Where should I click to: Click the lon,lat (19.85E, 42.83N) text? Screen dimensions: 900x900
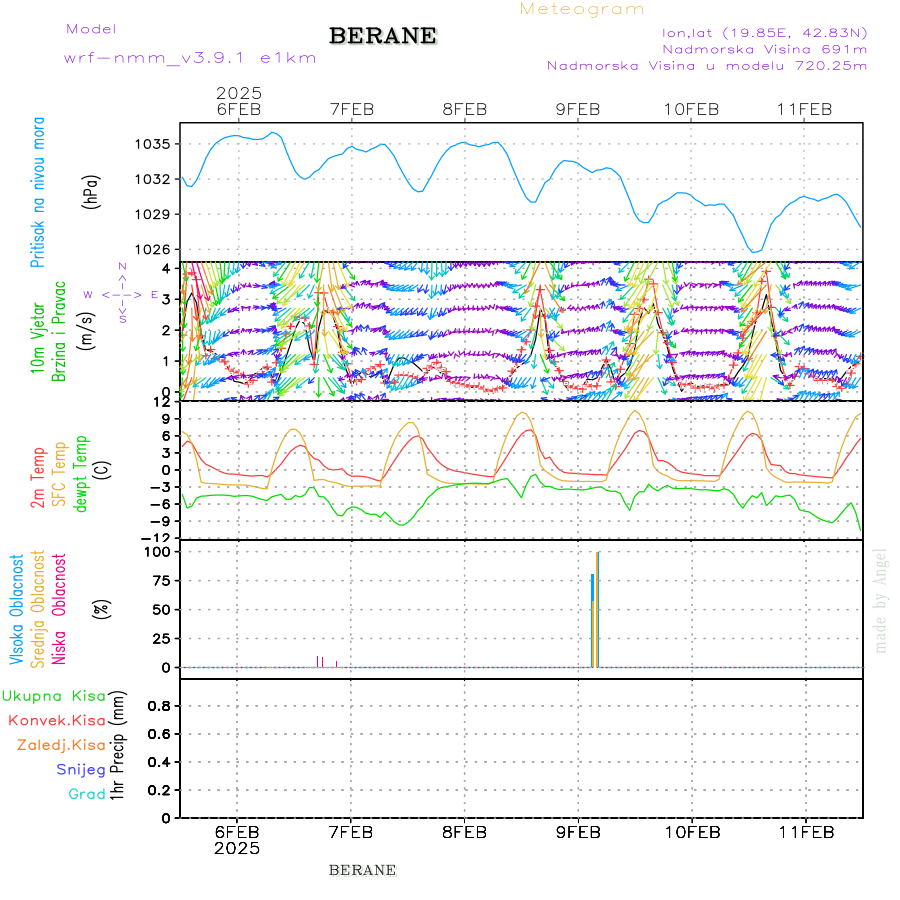[x=765, y=33]
